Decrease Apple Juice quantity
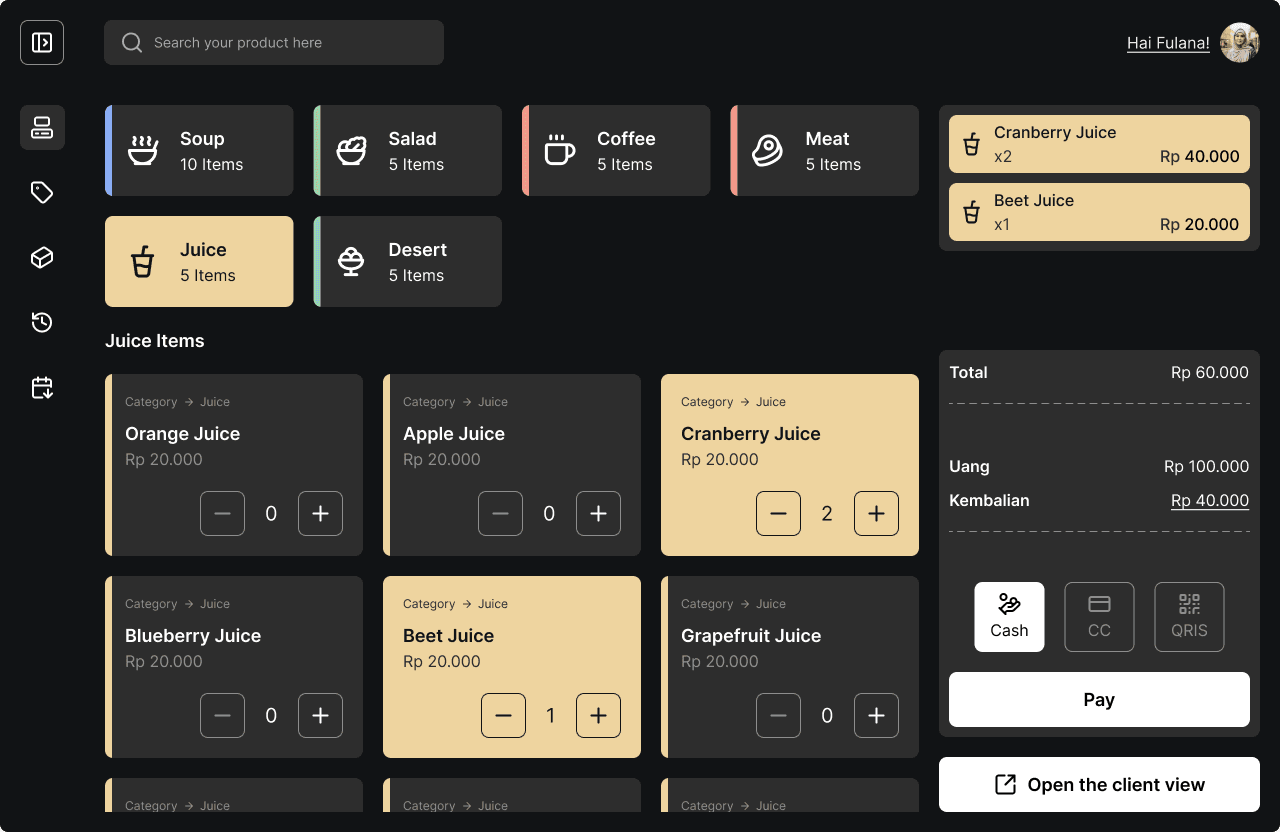The image size is (1280, 832). 500,514
